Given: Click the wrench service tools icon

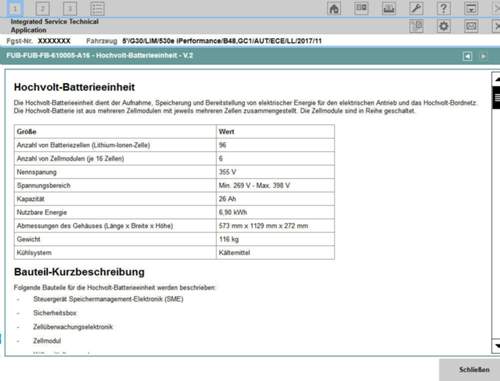Looking at the screenshot, I should (x=416, y=8).
